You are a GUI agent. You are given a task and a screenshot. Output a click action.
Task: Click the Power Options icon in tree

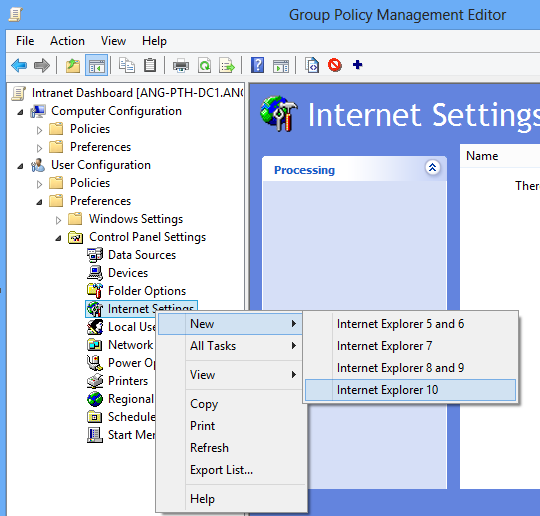pos(95,363)
